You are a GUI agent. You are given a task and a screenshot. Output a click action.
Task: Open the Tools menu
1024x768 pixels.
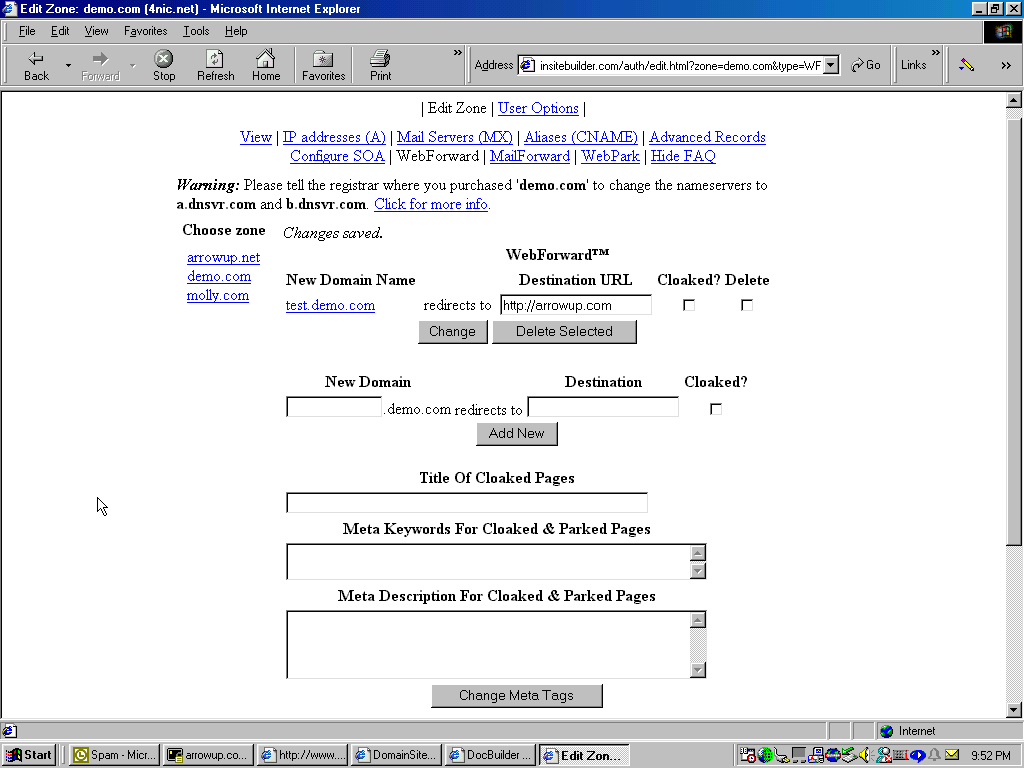(x=196, y=31)
